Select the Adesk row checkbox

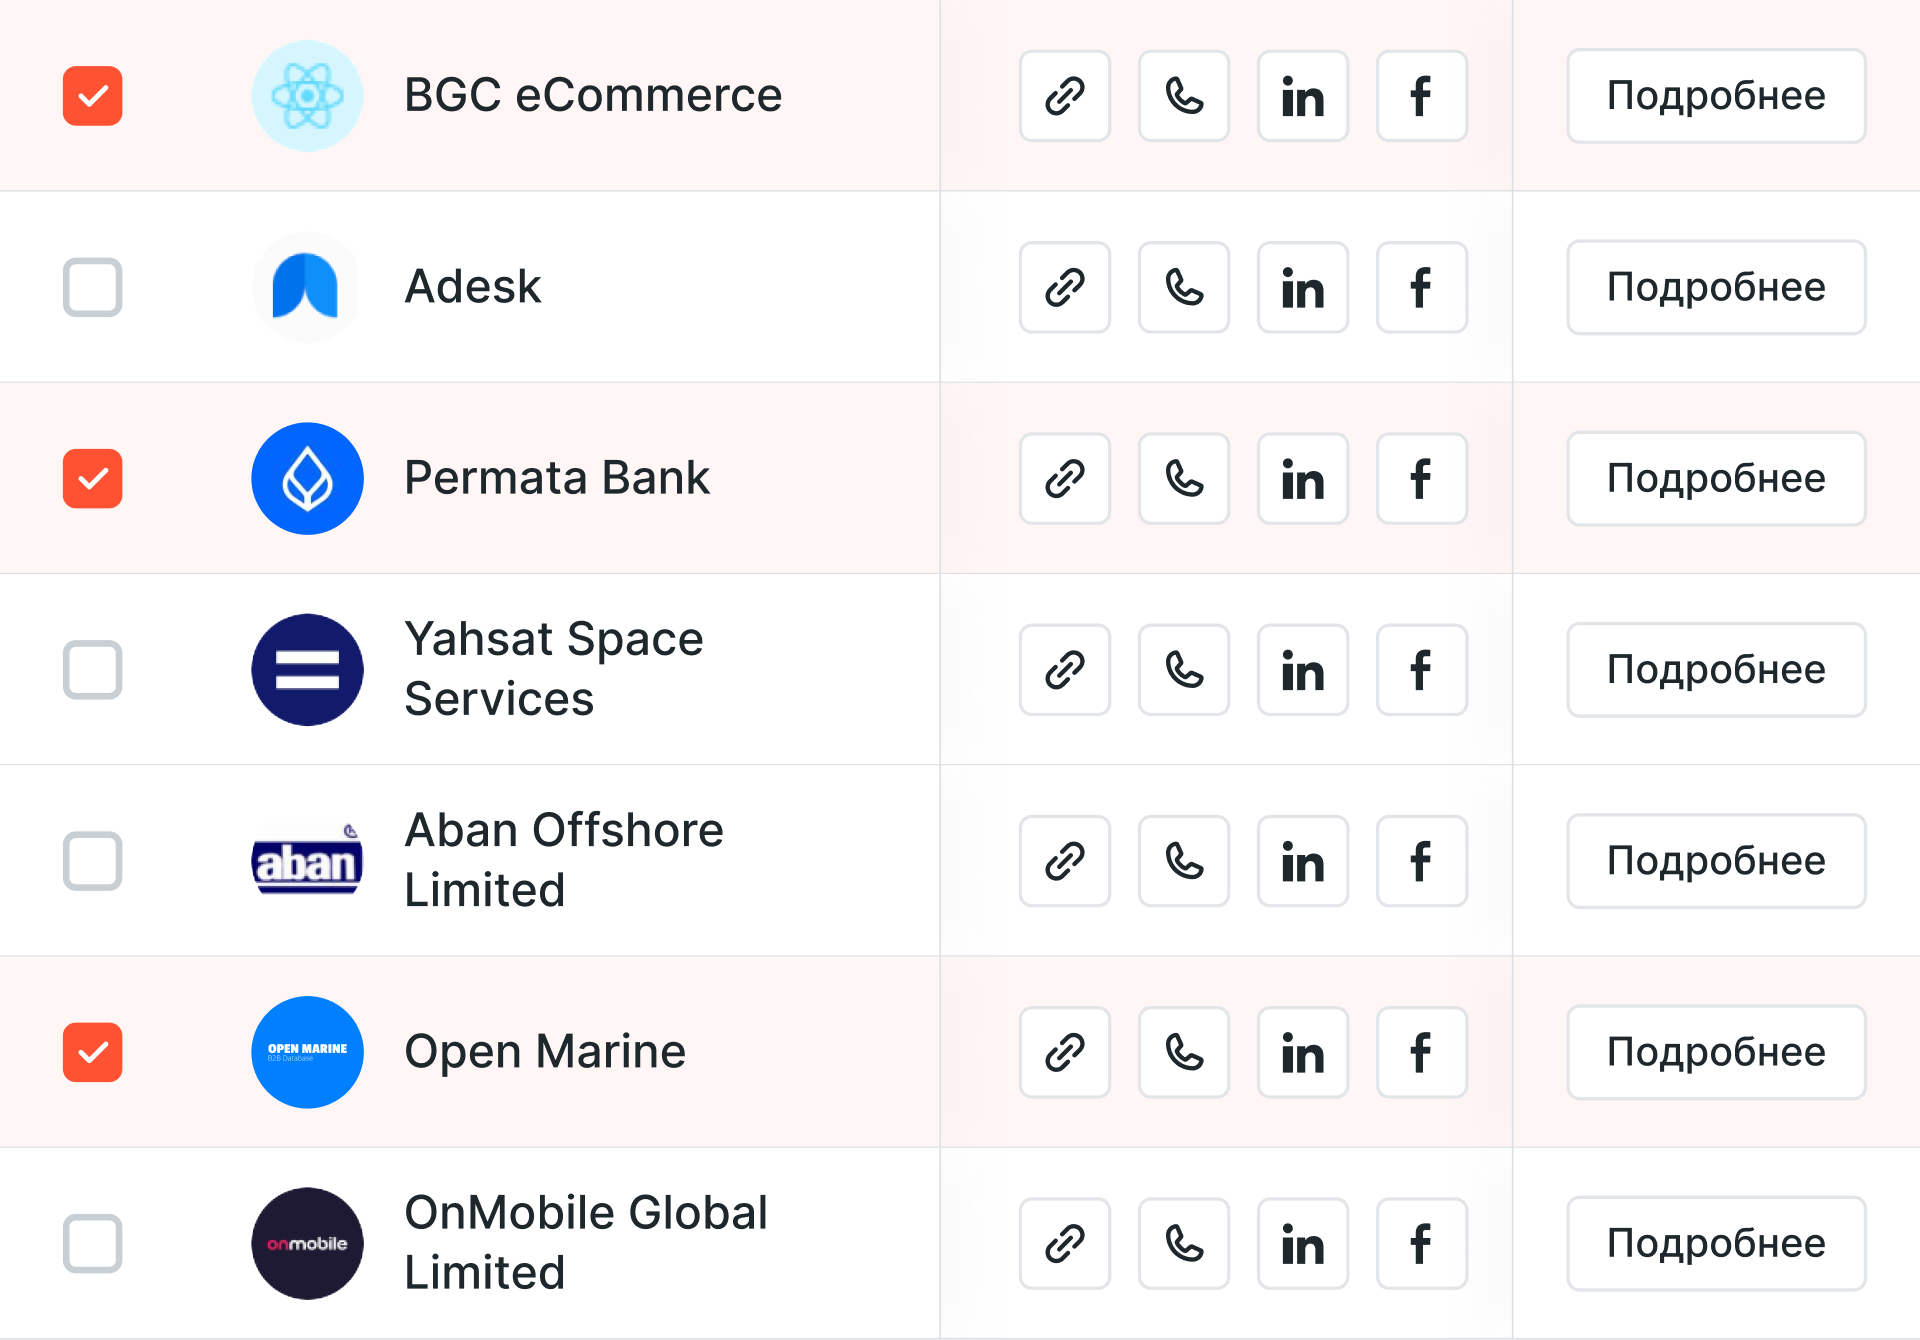(93, 287)
